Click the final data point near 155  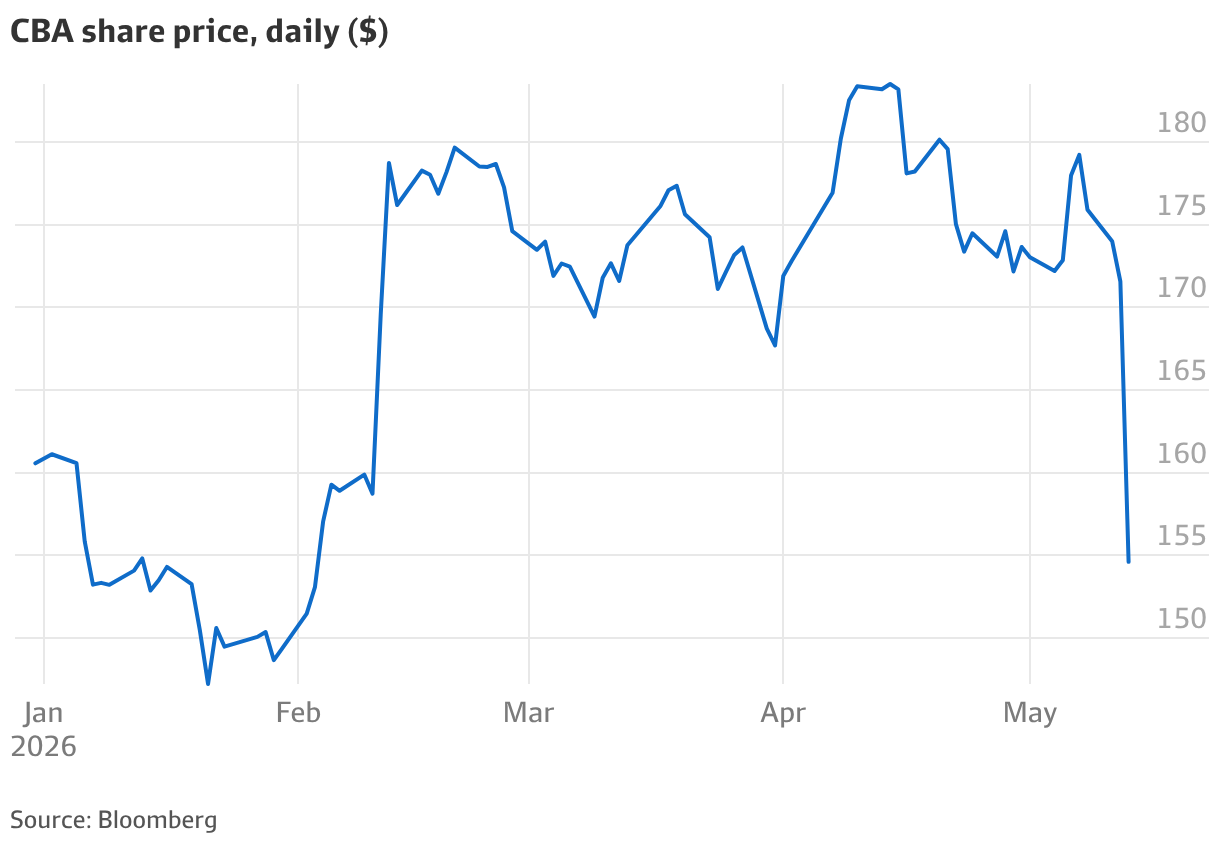click(x=1128, y=561)
